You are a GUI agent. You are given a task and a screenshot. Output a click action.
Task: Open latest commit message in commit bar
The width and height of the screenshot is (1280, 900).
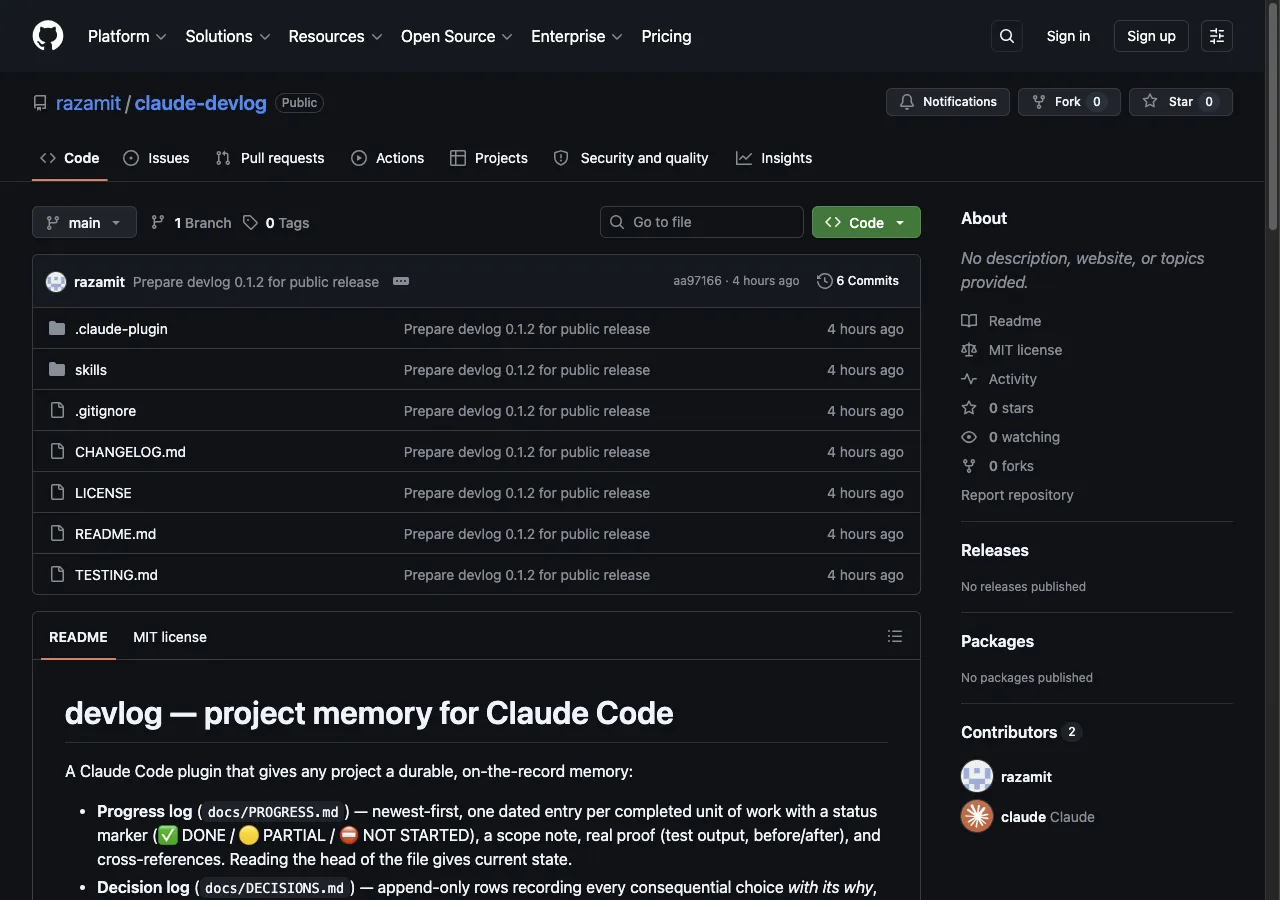pos(256,282)
